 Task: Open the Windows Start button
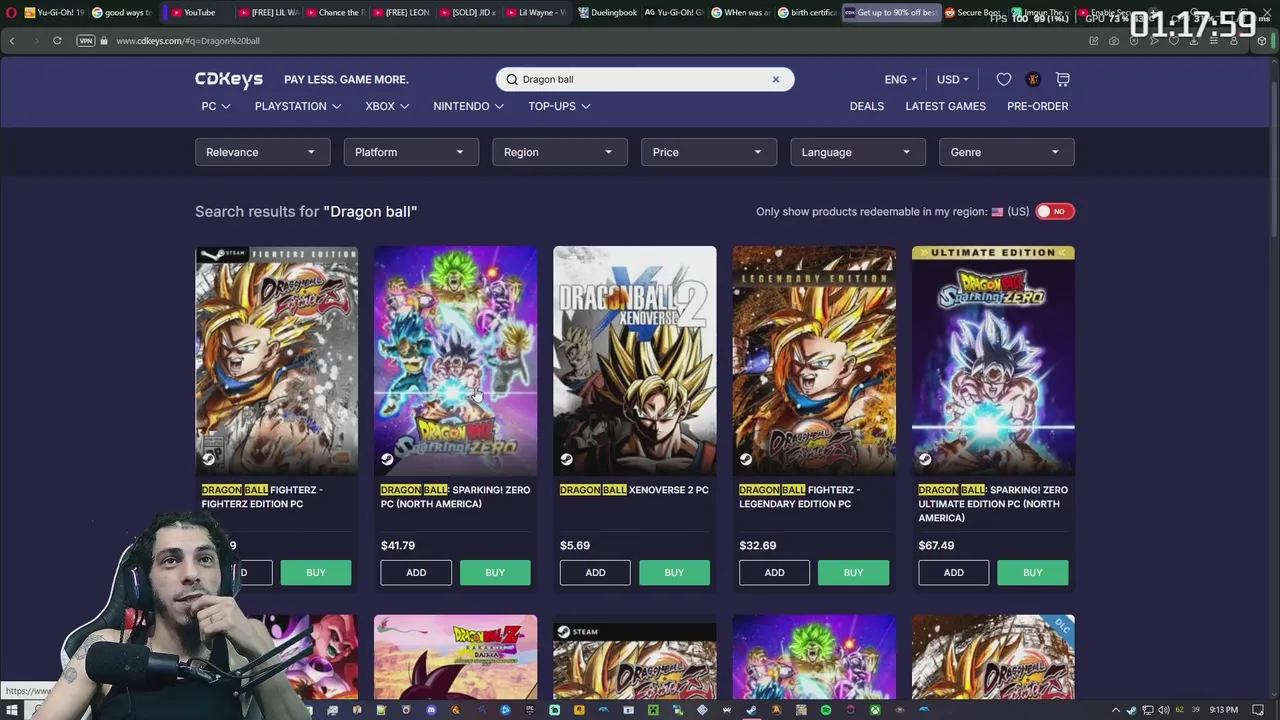[x=12, y=710]
